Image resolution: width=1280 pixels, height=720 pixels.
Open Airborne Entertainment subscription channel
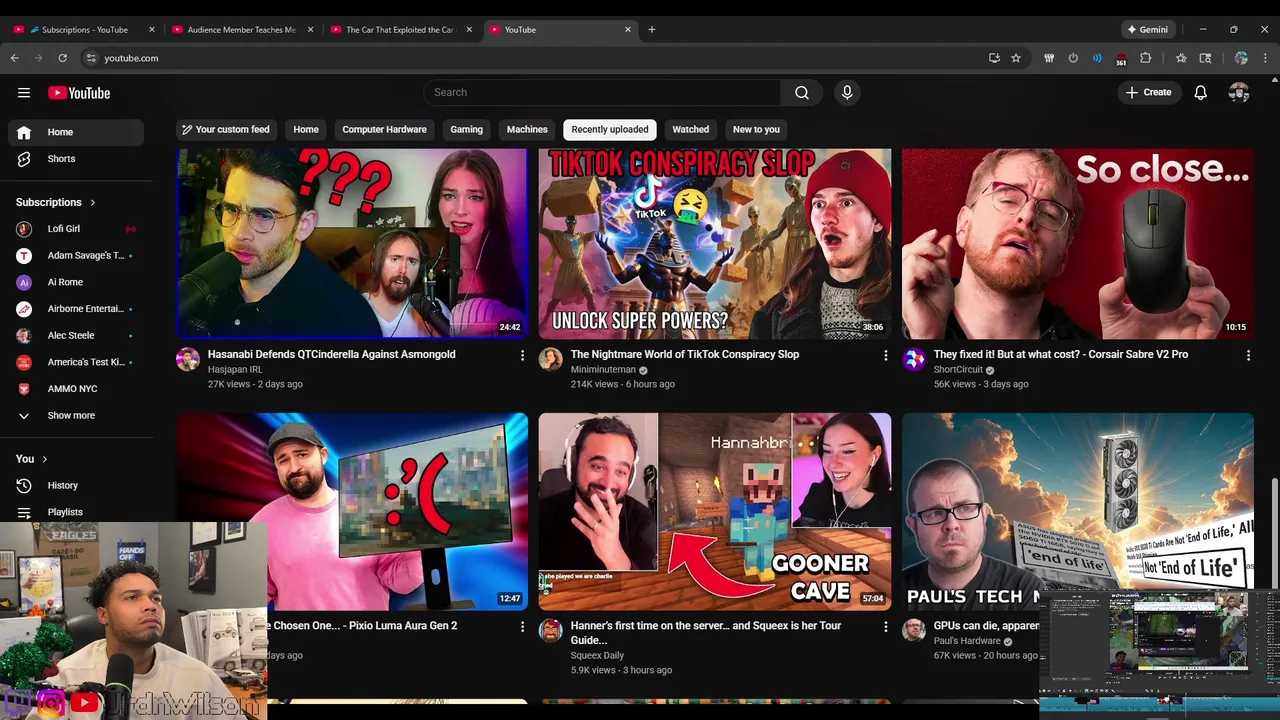(x=76, y=309)
